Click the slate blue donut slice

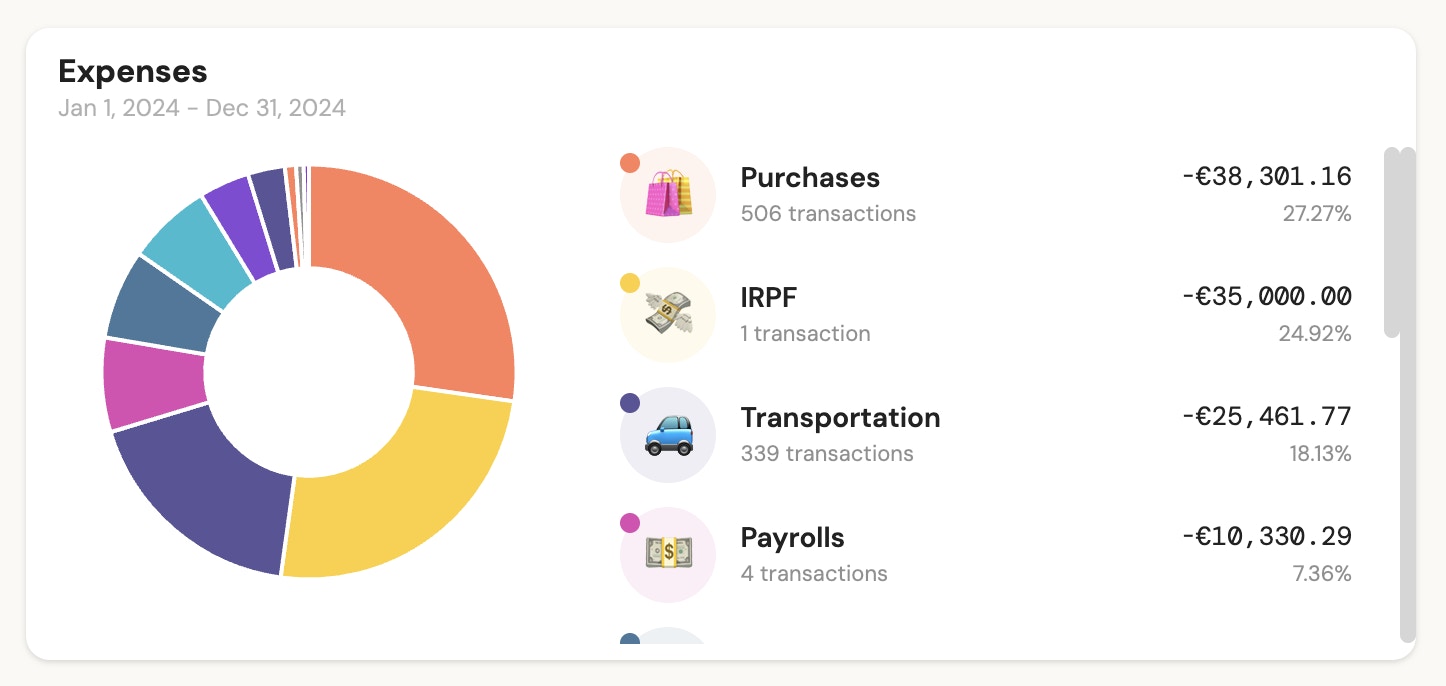[x=160, y=305]
